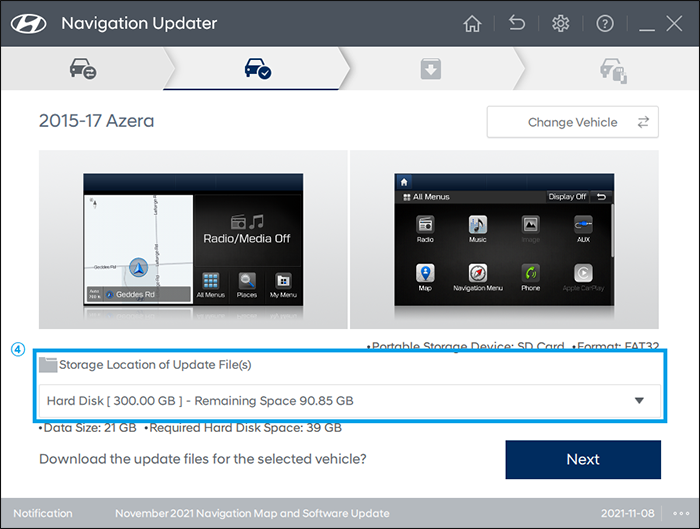
Task: Click the vehicle position marker on map
Action: [x=138, y=268]
